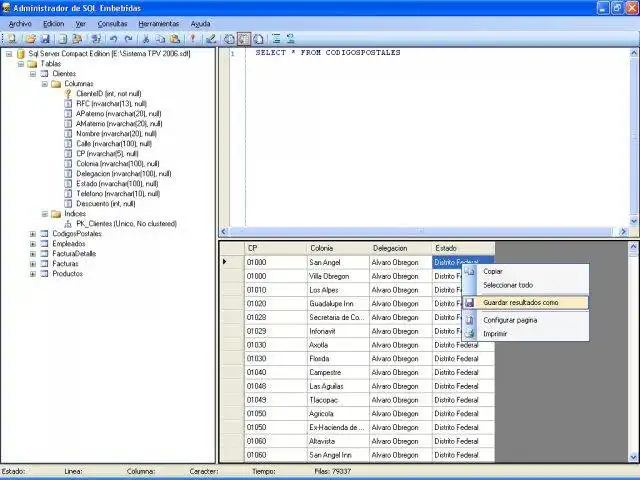Screen dimensions: 640x480
Task: Click the query editor horizontal scroll right arrow
Action: tap(623, 232)
